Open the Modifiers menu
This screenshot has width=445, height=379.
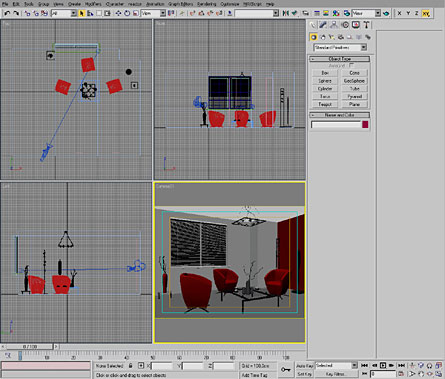93,4
